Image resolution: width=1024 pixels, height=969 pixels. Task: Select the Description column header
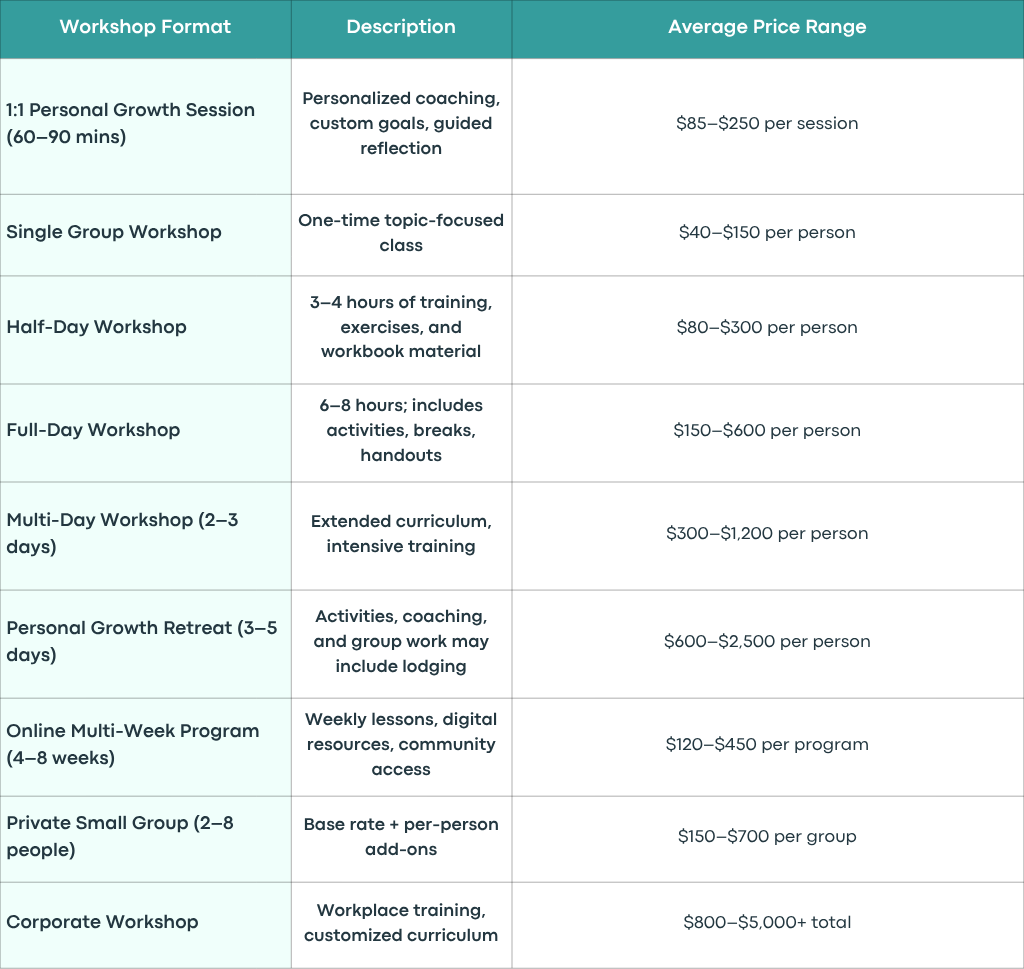401,27
